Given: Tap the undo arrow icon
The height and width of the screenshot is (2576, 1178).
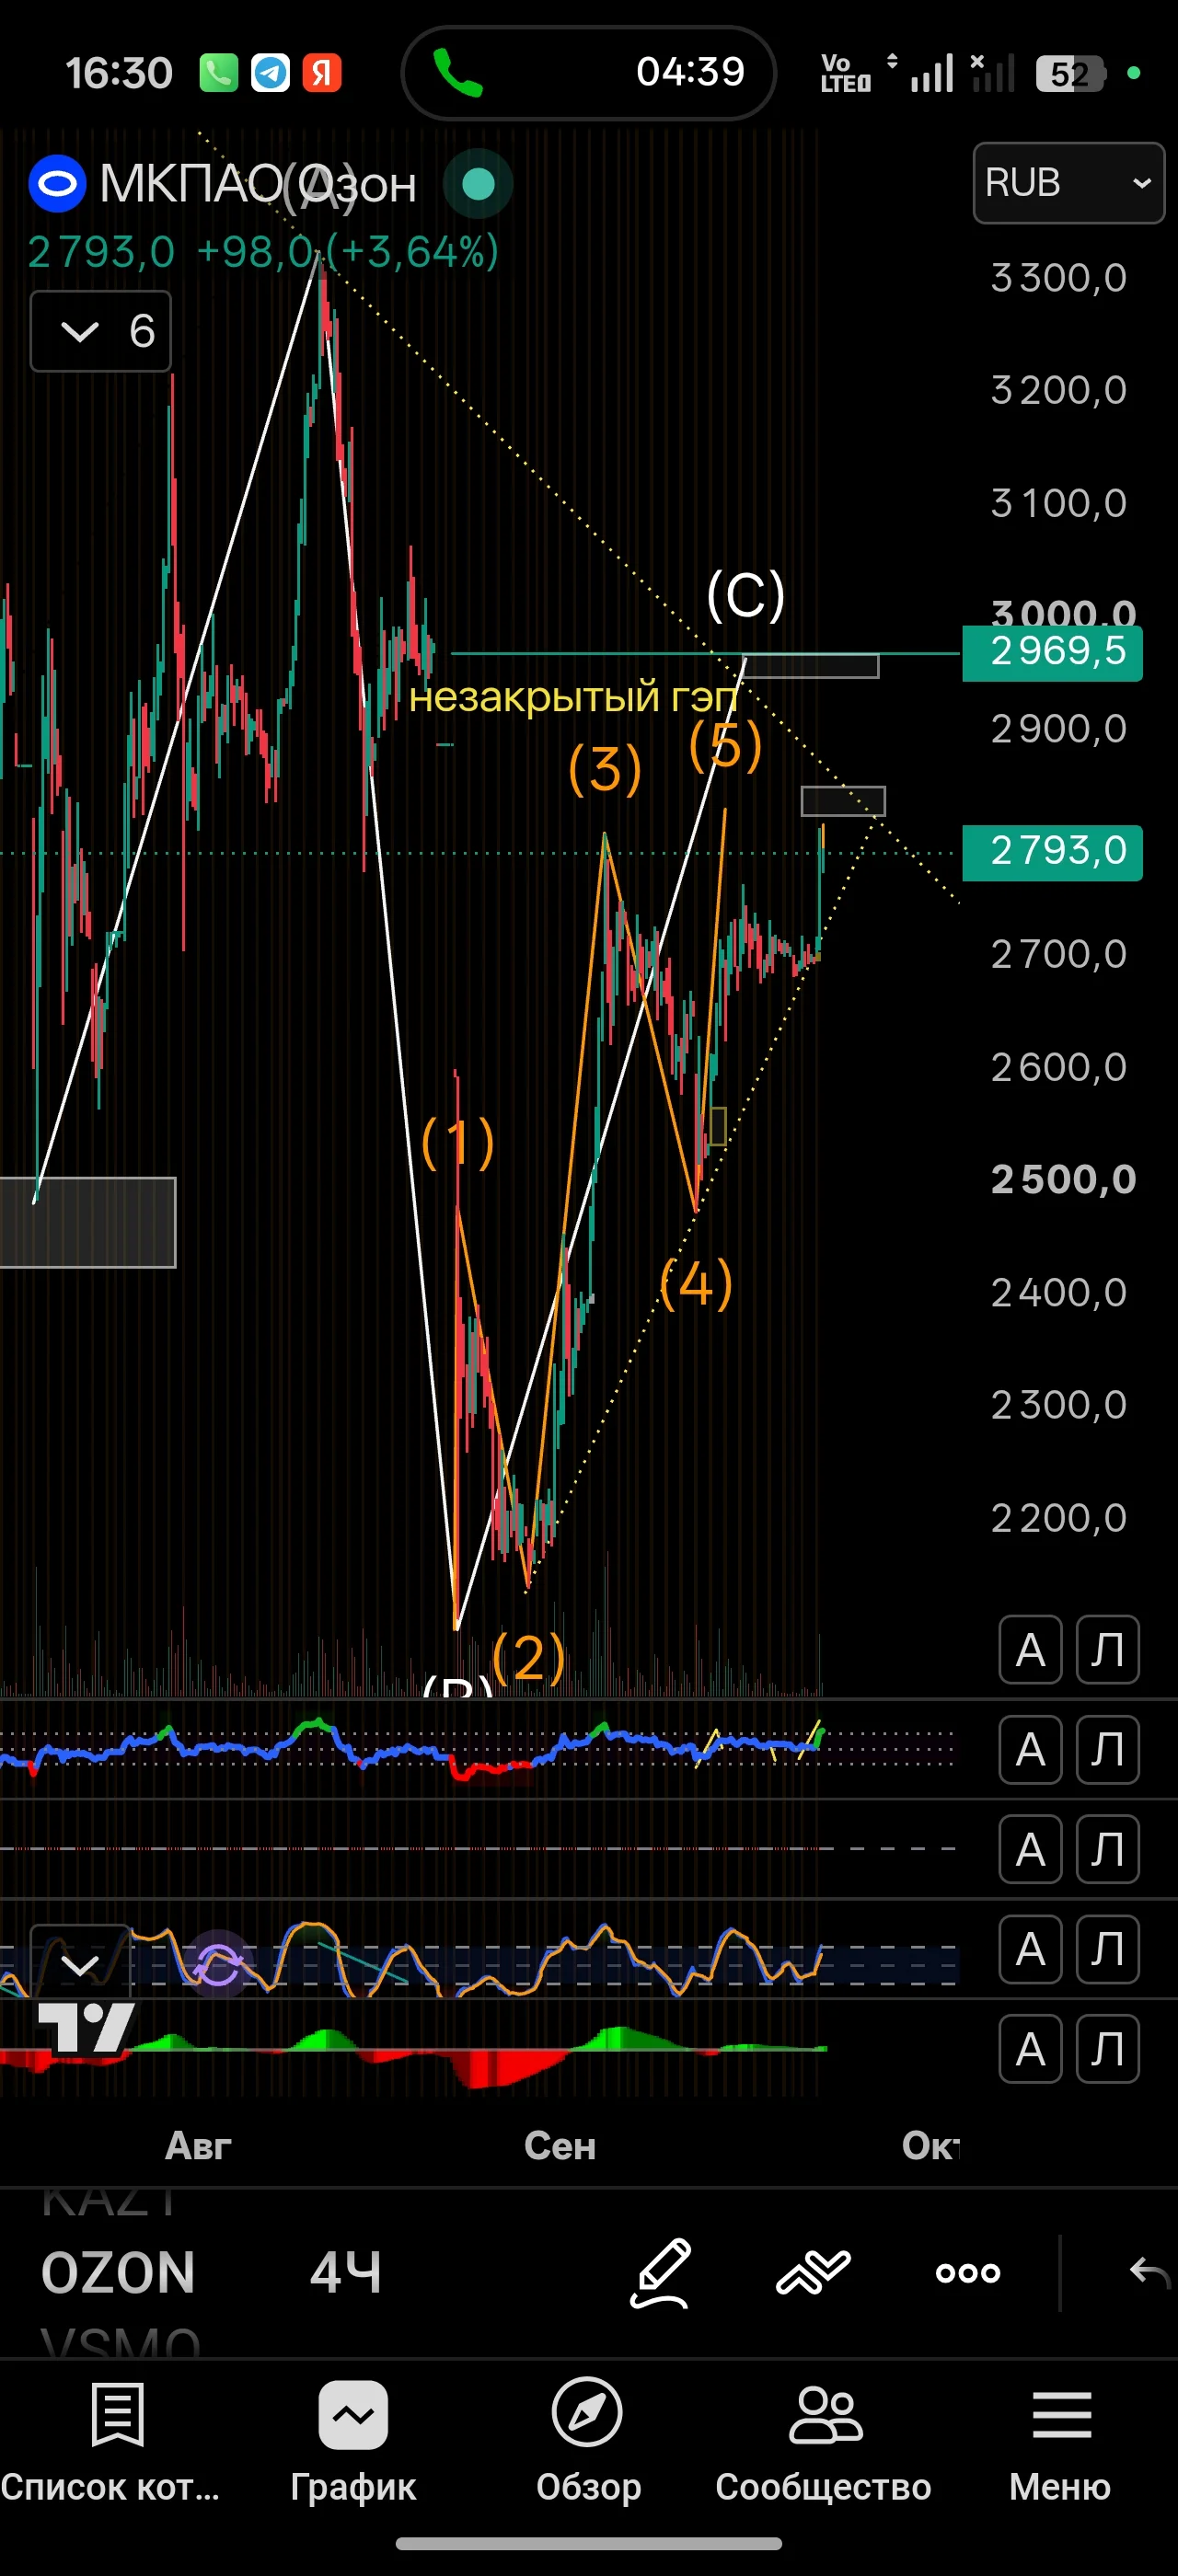Looking at the screenshot, I should 1150,2272.
